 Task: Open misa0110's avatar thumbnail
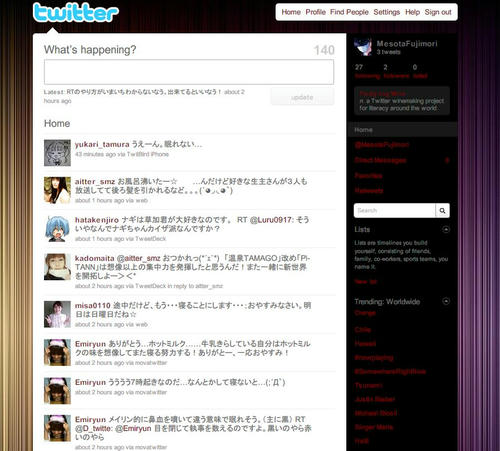click(x=57, y=314)
